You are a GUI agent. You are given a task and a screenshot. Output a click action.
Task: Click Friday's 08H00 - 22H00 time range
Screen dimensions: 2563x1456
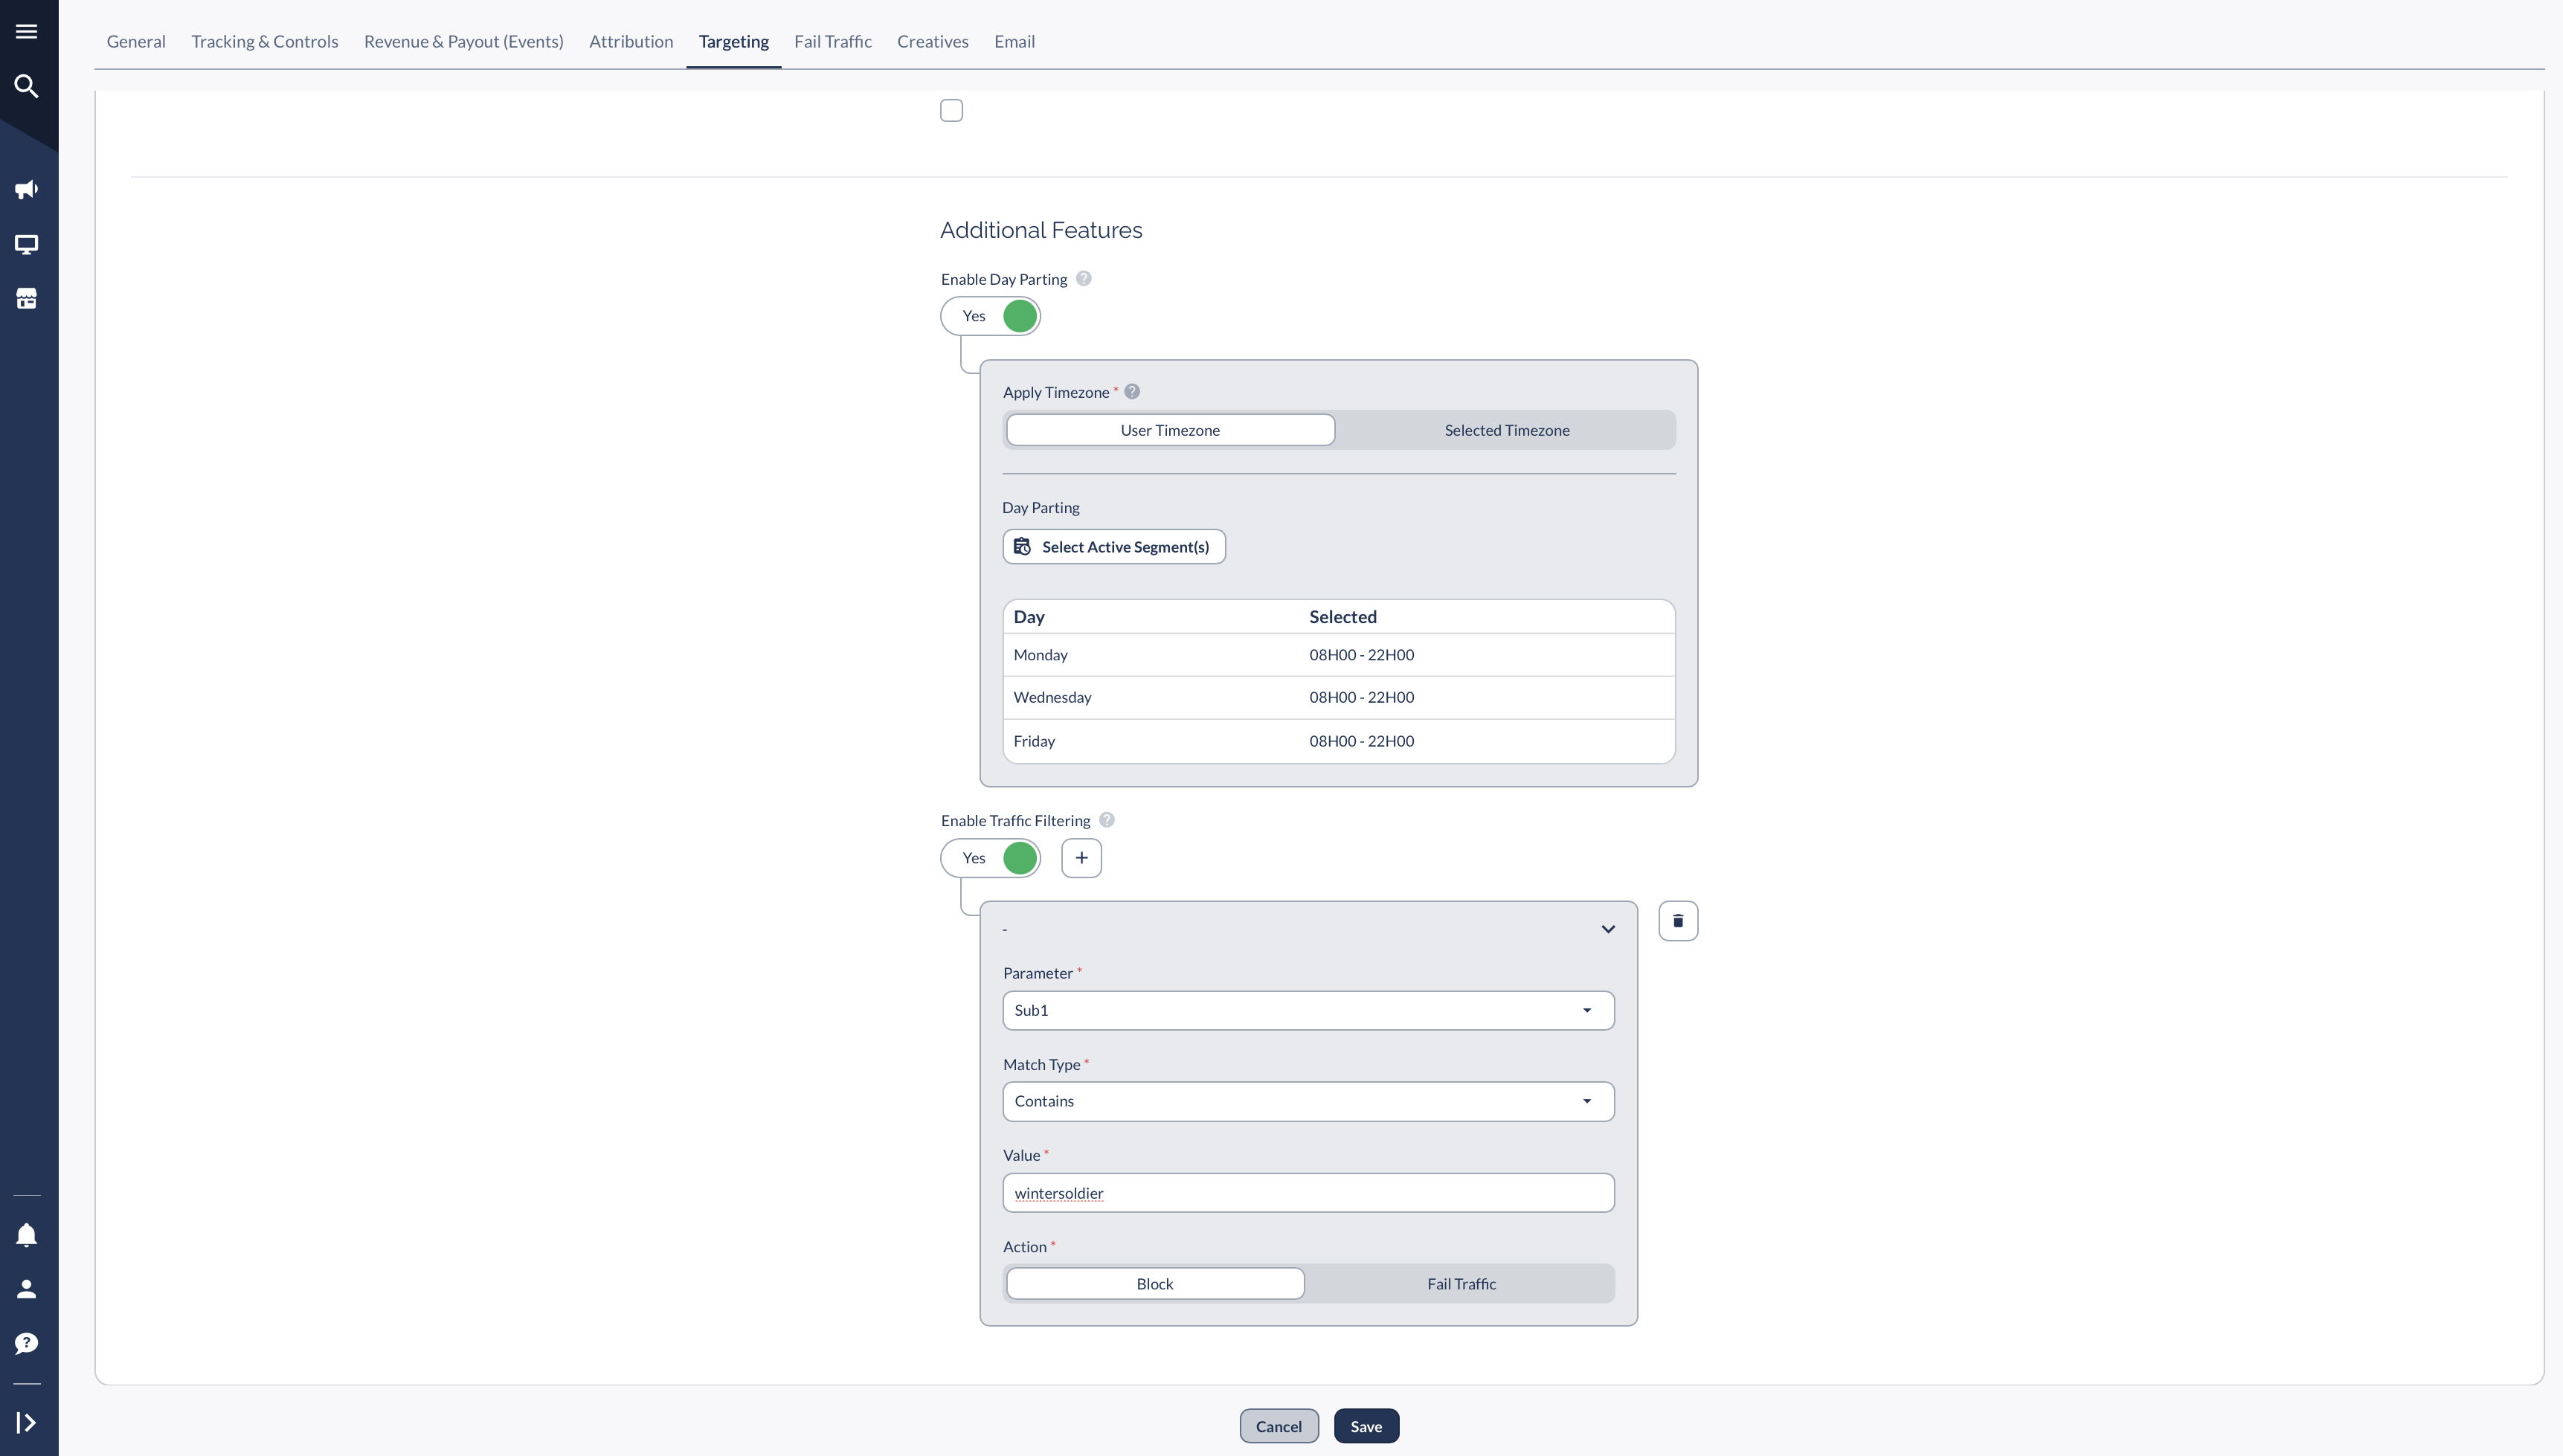pyautogui.click(x=1362, y=741)
